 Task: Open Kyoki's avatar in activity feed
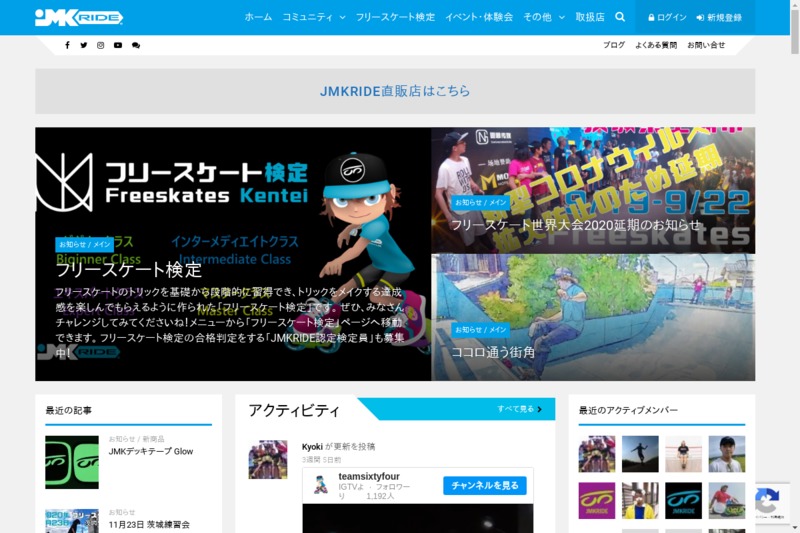[268, 460]
